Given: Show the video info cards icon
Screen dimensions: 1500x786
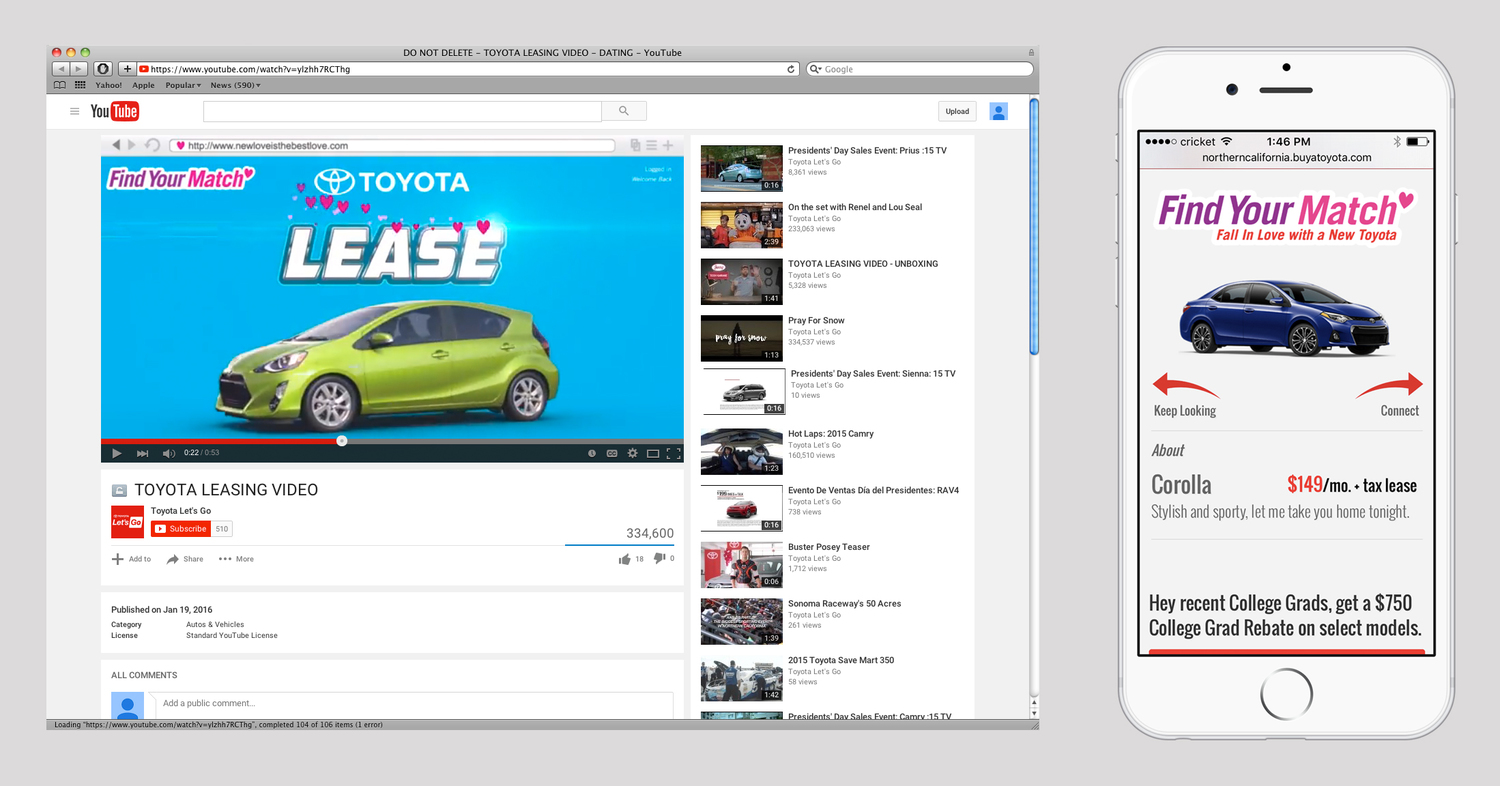Looking at the screenshot, I should (x=592, y=453).
